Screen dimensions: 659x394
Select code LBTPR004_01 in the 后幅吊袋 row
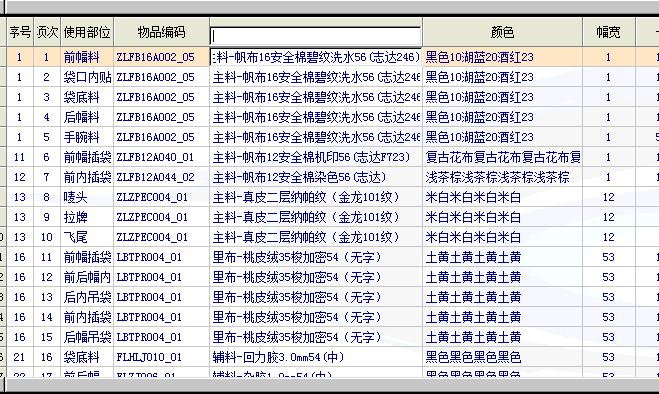(161, 337)
